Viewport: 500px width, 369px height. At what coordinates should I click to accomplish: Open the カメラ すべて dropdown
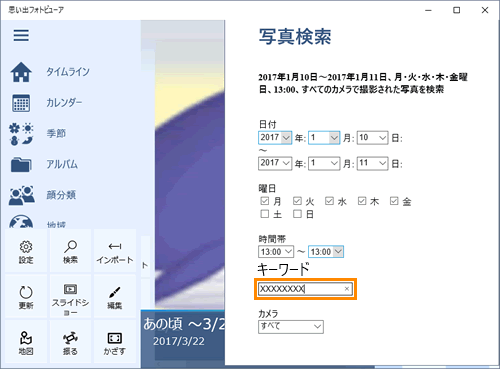pos(291,327)
